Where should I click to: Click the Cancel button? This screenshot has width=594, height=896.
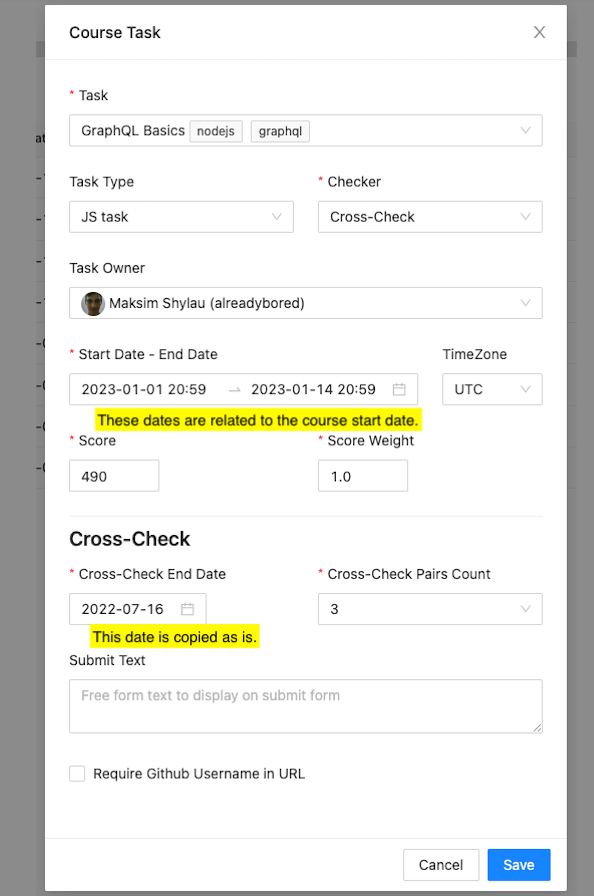(440, 864)
